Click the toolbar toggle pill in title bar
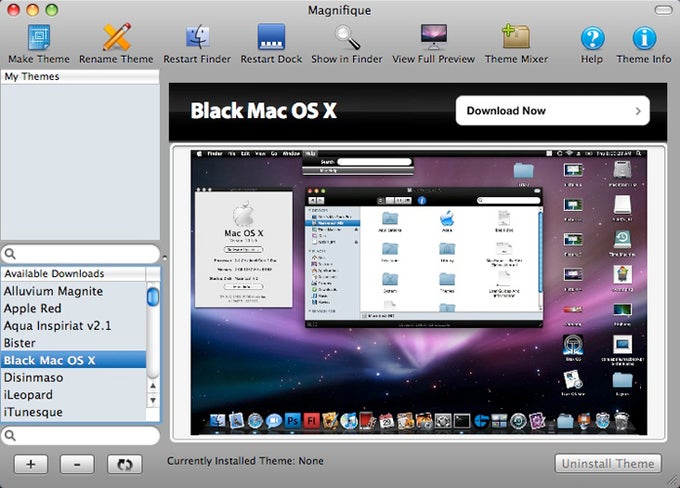 pos(664,10)
